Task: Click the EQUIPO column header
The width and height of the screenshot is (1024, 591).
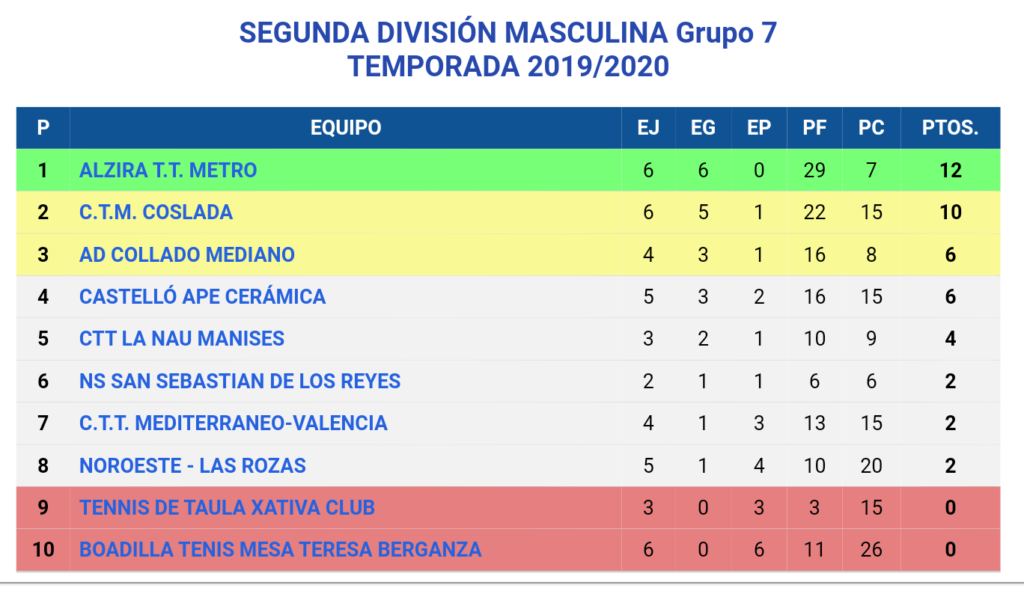Action: point(345,127)
